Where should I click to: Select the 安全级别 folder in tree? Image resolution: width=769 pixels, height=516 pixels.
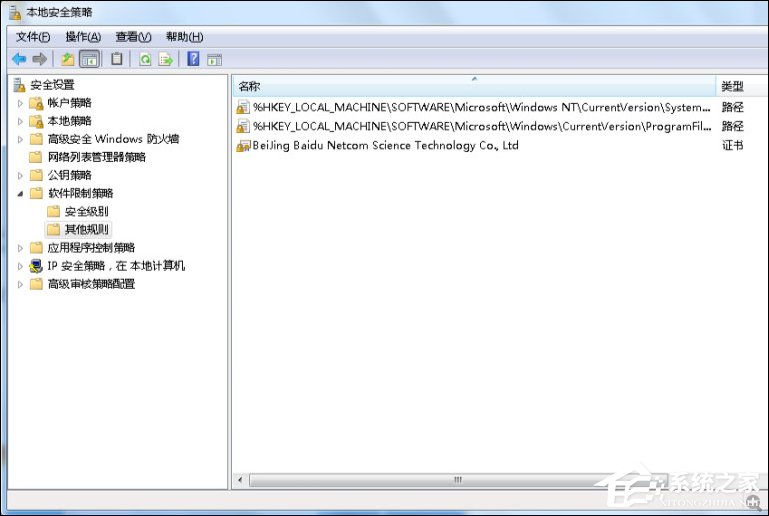pos(86,212)
